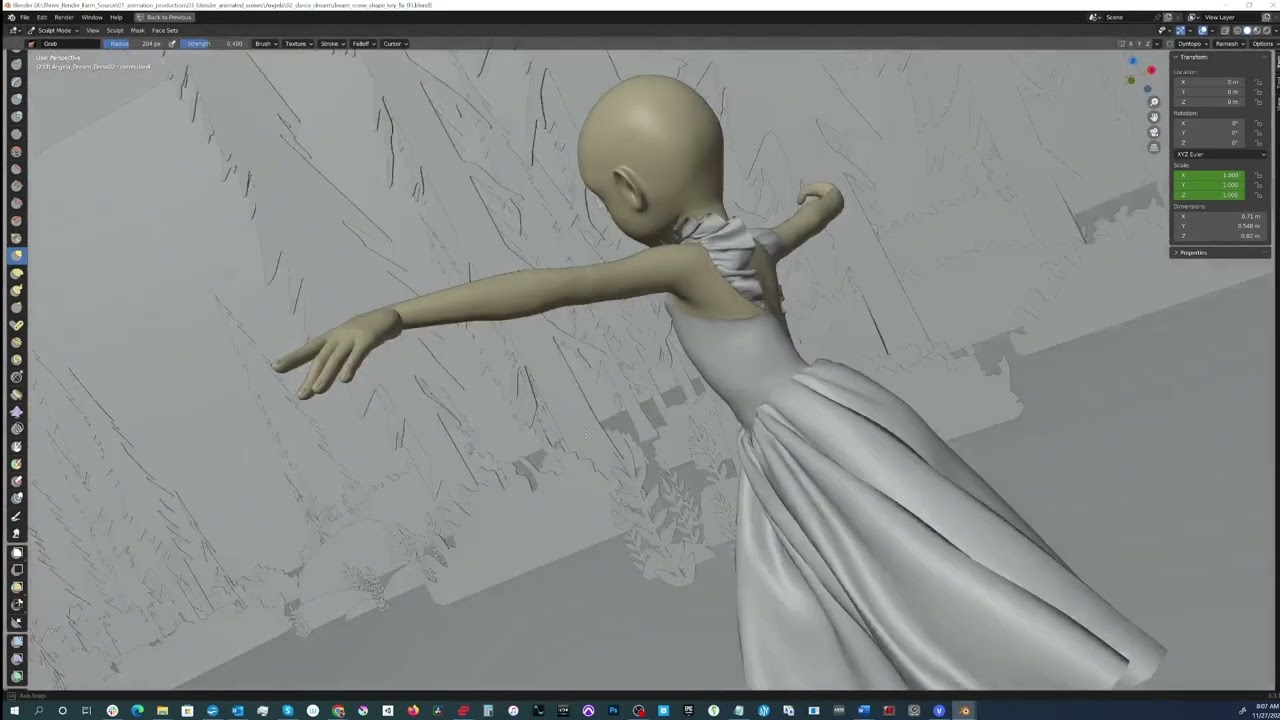Viewport: 1280px width, 720px height.
Task: Click the Windows Start button
Action: point(14,711)
